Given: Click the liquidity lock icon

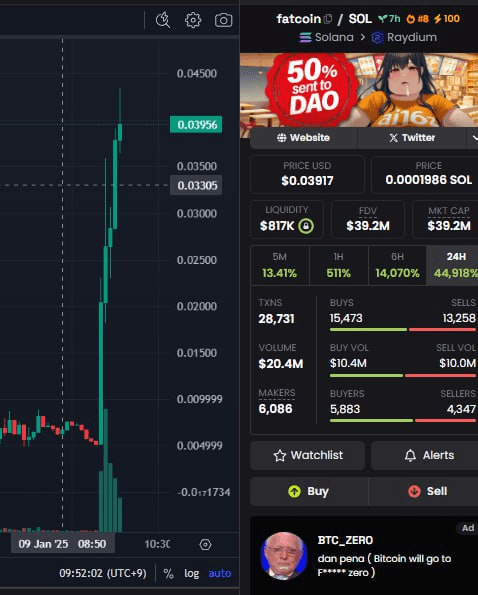Looking at the screenshot, I should point(306,226).
